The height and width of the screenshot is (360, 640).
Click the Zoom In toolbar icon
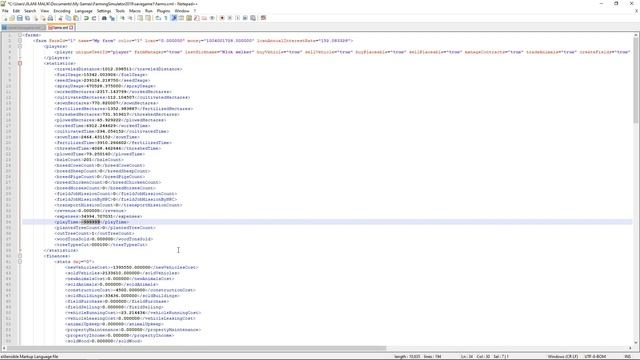(122, 18)
